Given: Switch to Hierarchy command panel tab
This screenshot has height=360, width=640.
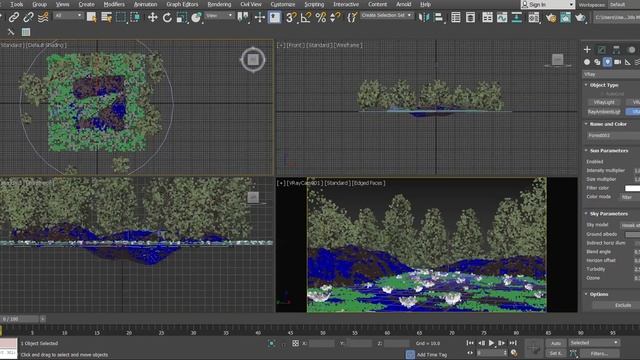Looking at the screenshot, I should pyautogui.click(x=616, y=49).
